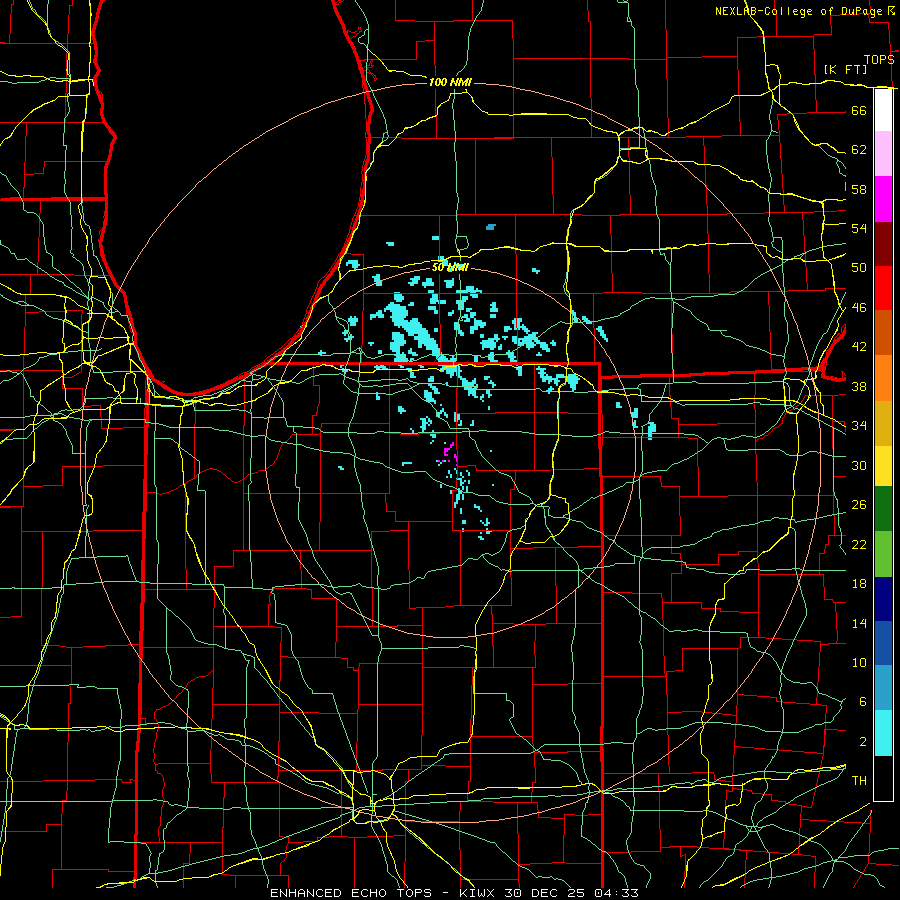900x900 pixels.
Task: Click legend value 22
Action: tap(859, 545)
